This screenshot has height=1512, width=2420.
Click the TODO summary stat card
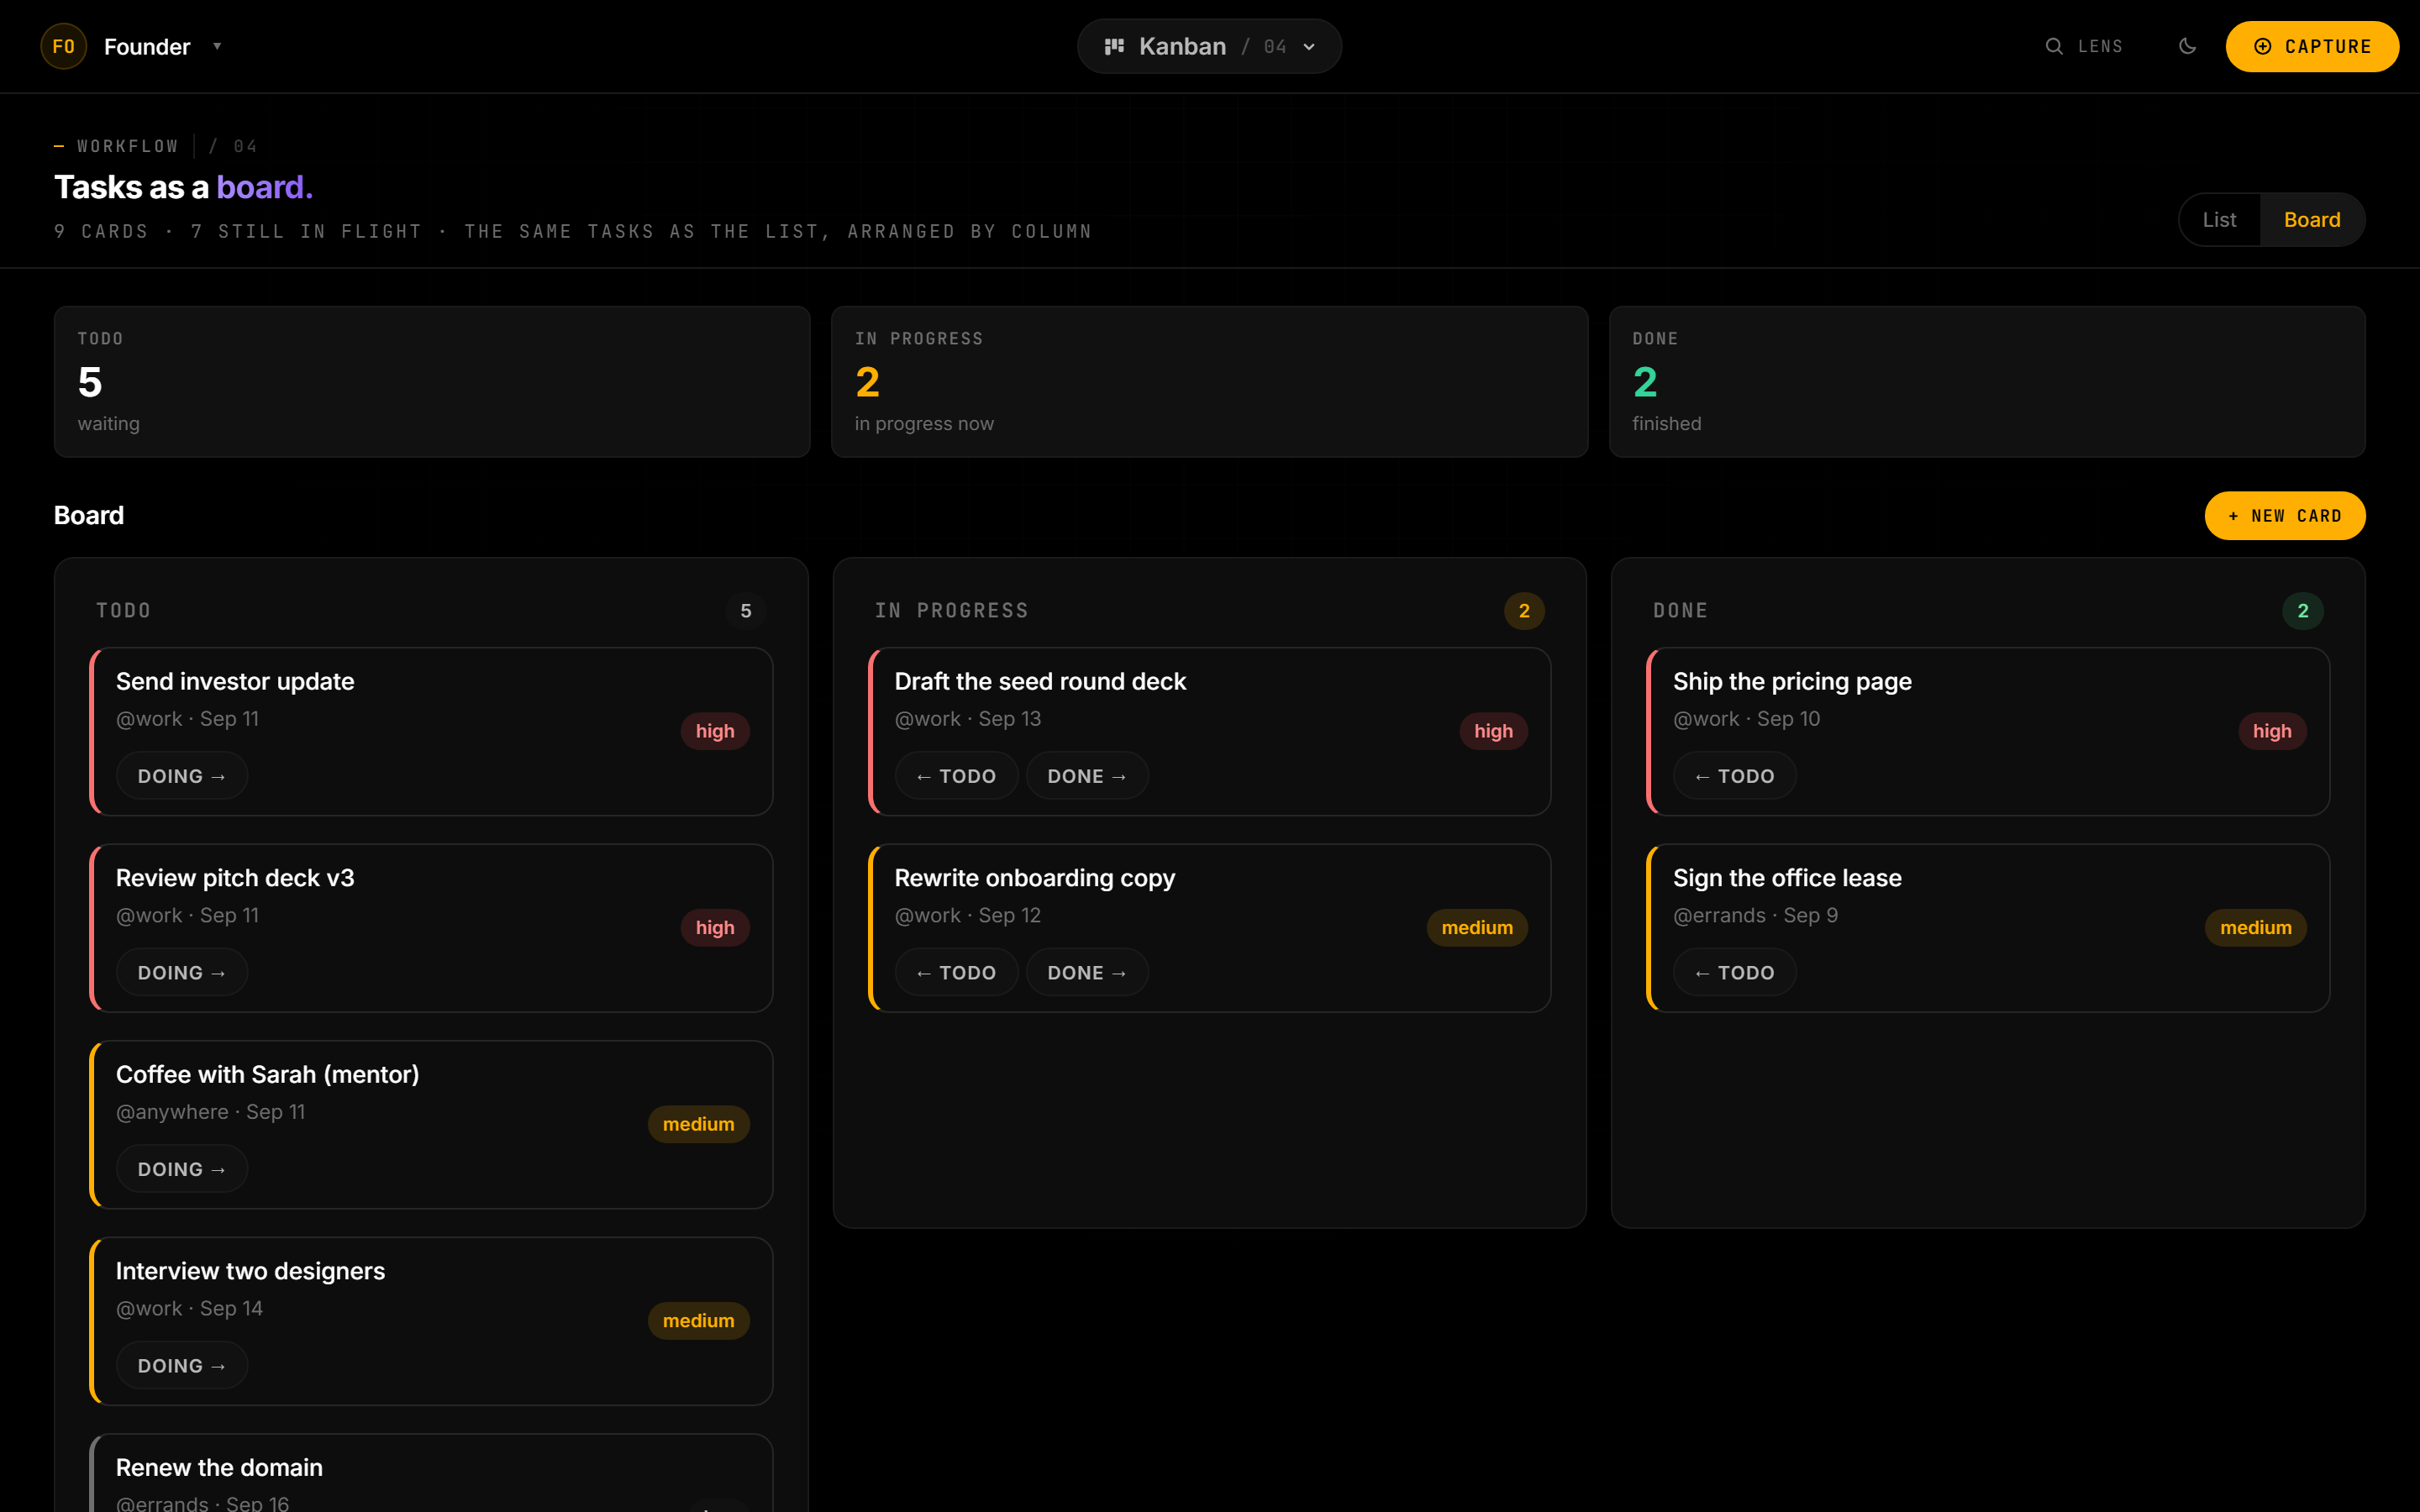point(432,381)
